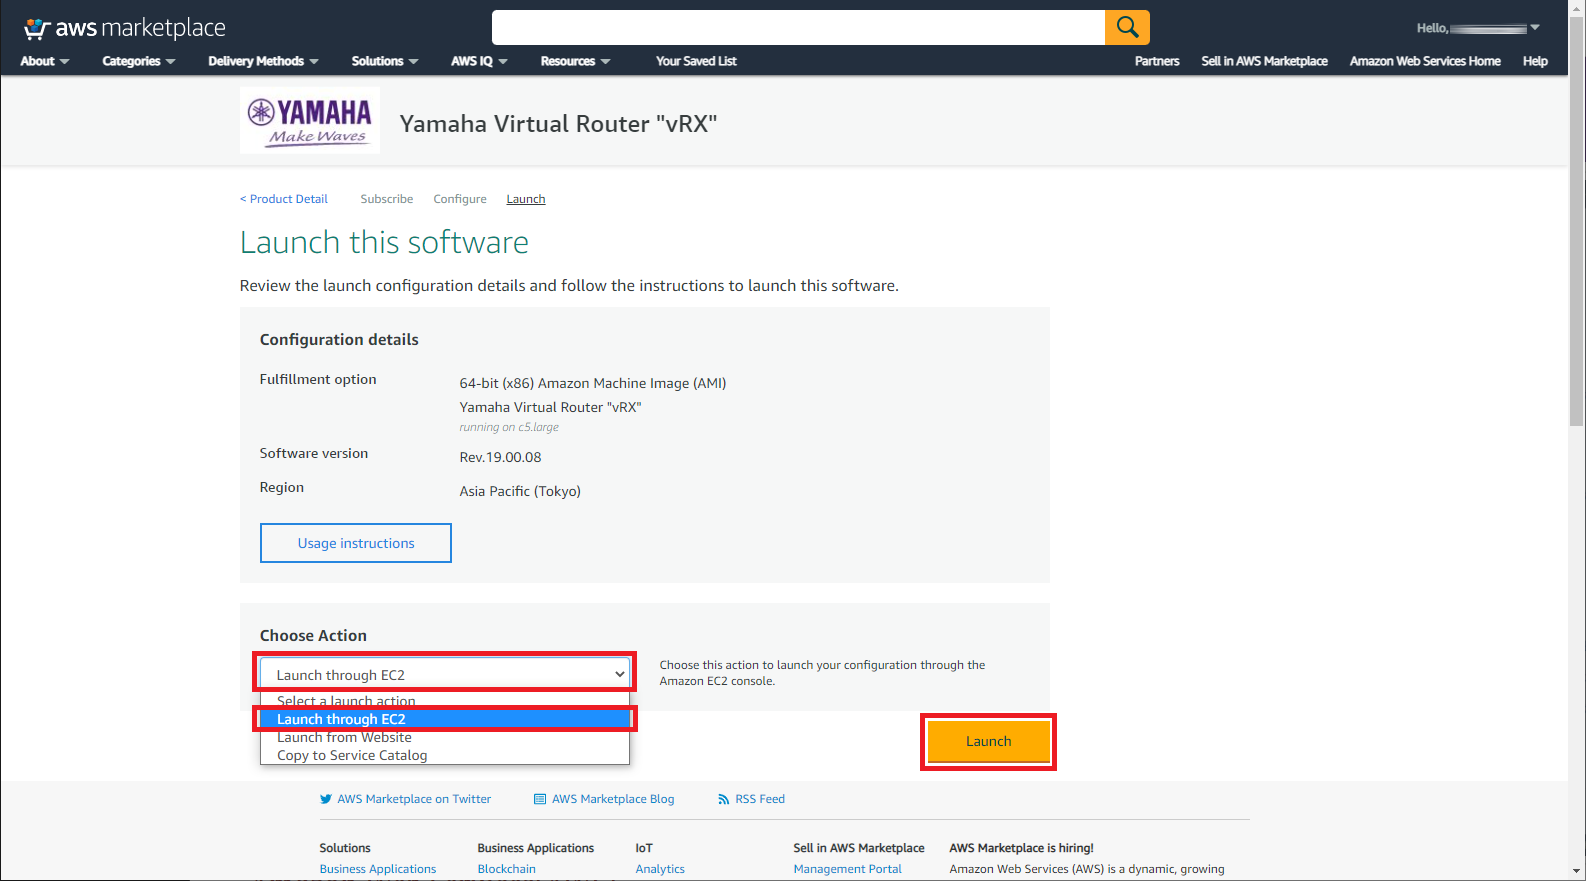Expand the Categories dropdown
Screen dimensions: 1586x881
(x=138, y=61)
